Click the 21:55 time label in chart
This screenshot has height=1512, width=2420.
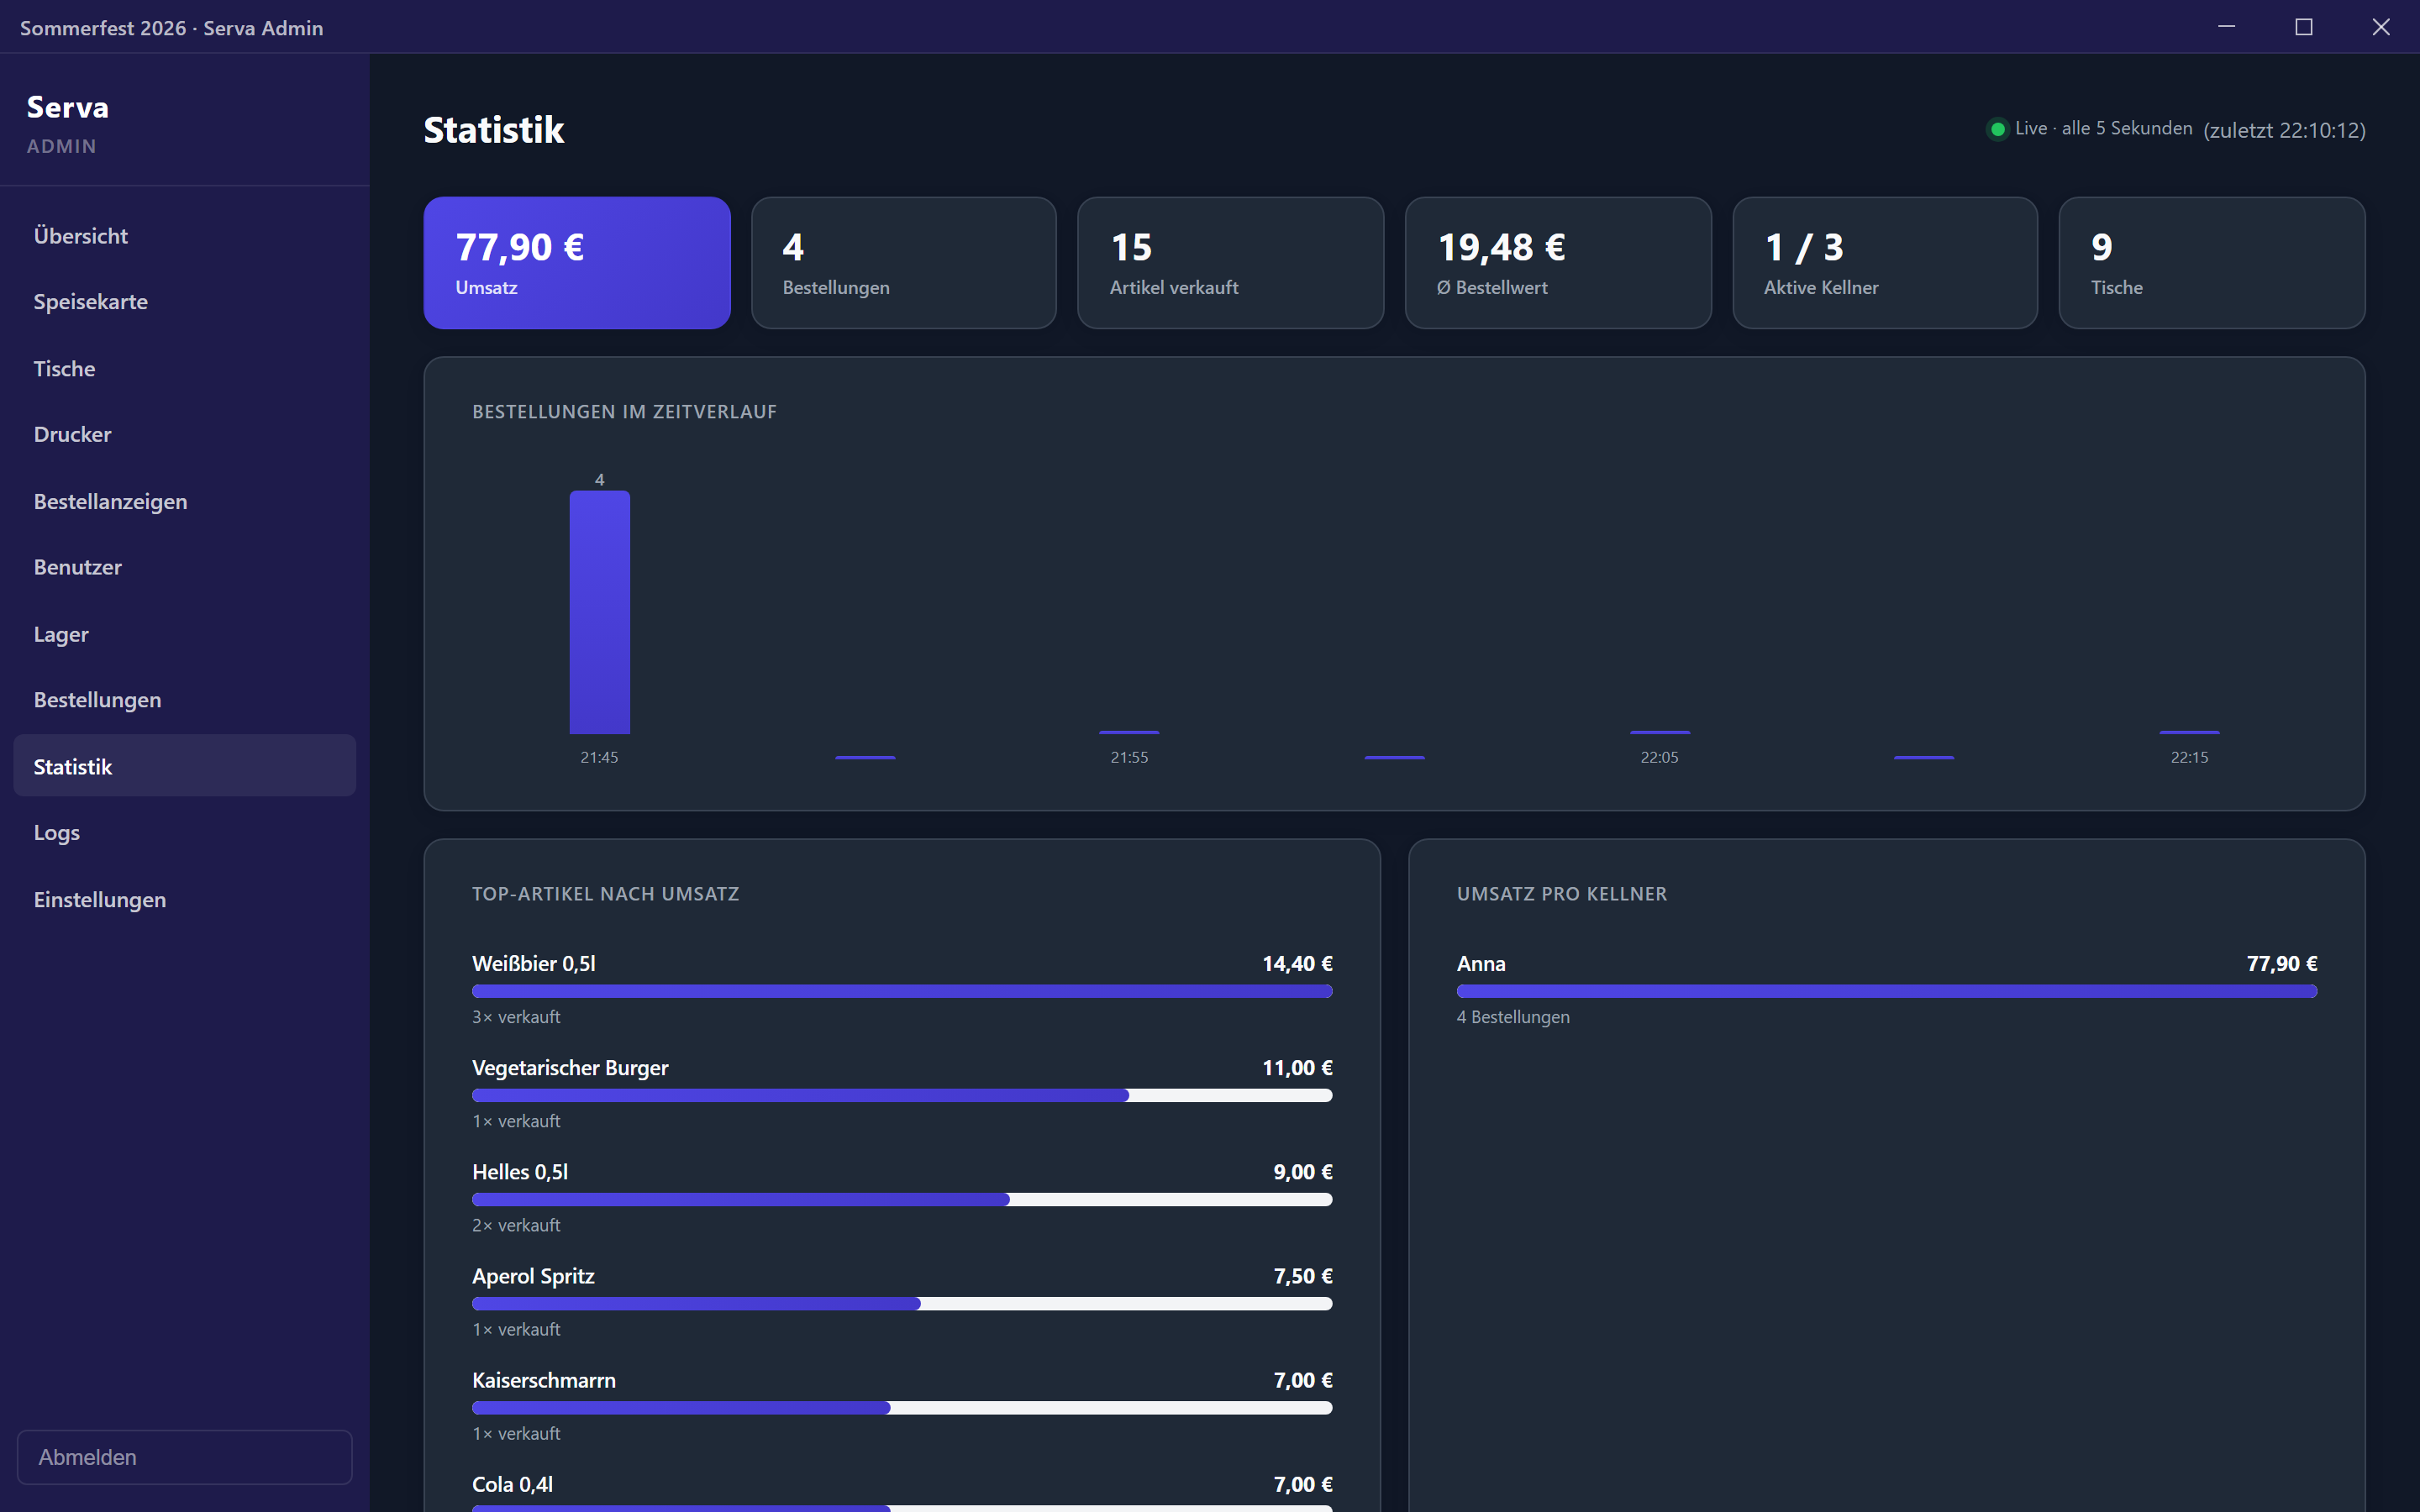[1129, 757]
